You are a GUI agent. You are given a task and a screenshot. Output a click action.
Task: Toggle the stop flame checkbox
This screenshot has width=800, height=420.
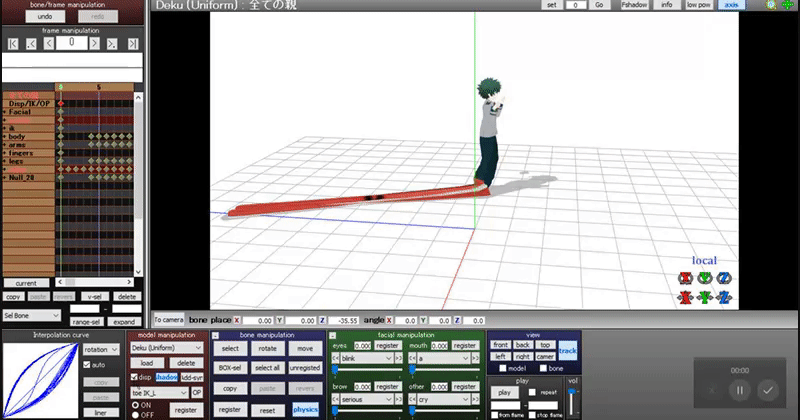(x=532, y=415)
